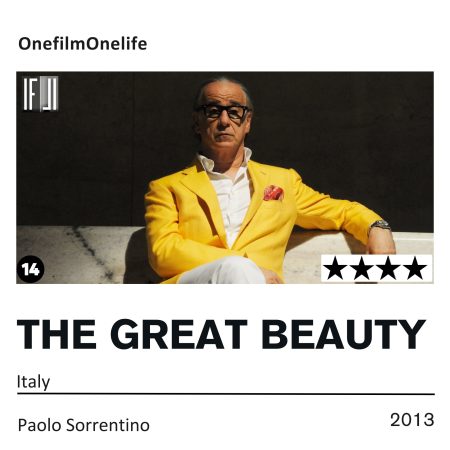The width and height of the screenshot is (450, 450).
Task: Open the OnefilmOnelife header link
Action: point(83,44)
